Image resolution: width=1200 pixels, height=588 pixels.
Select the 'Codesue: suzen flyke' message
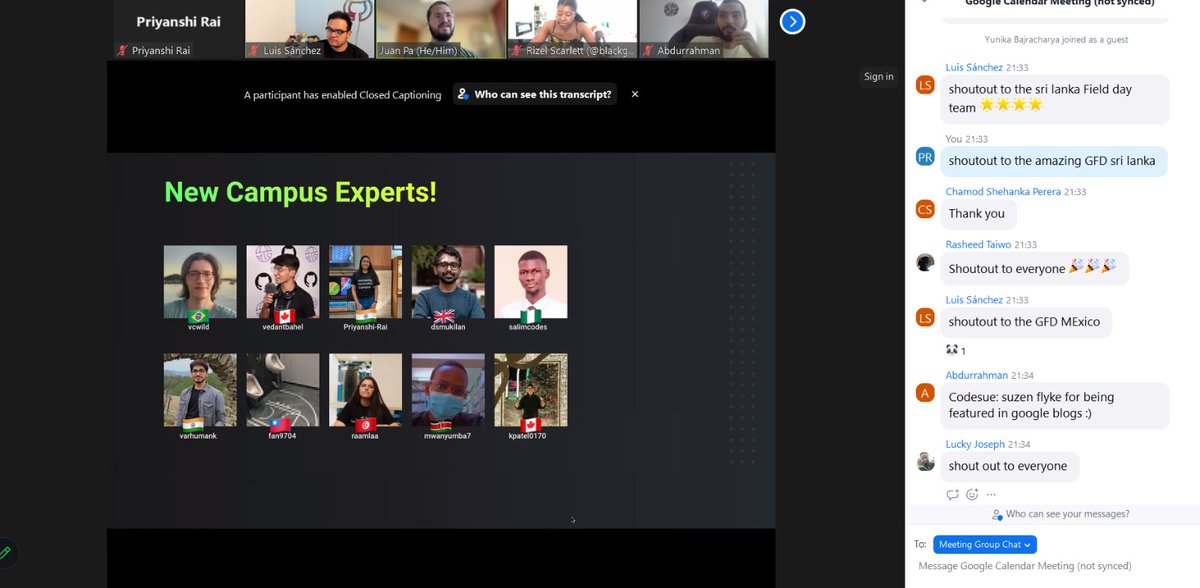1054,405
